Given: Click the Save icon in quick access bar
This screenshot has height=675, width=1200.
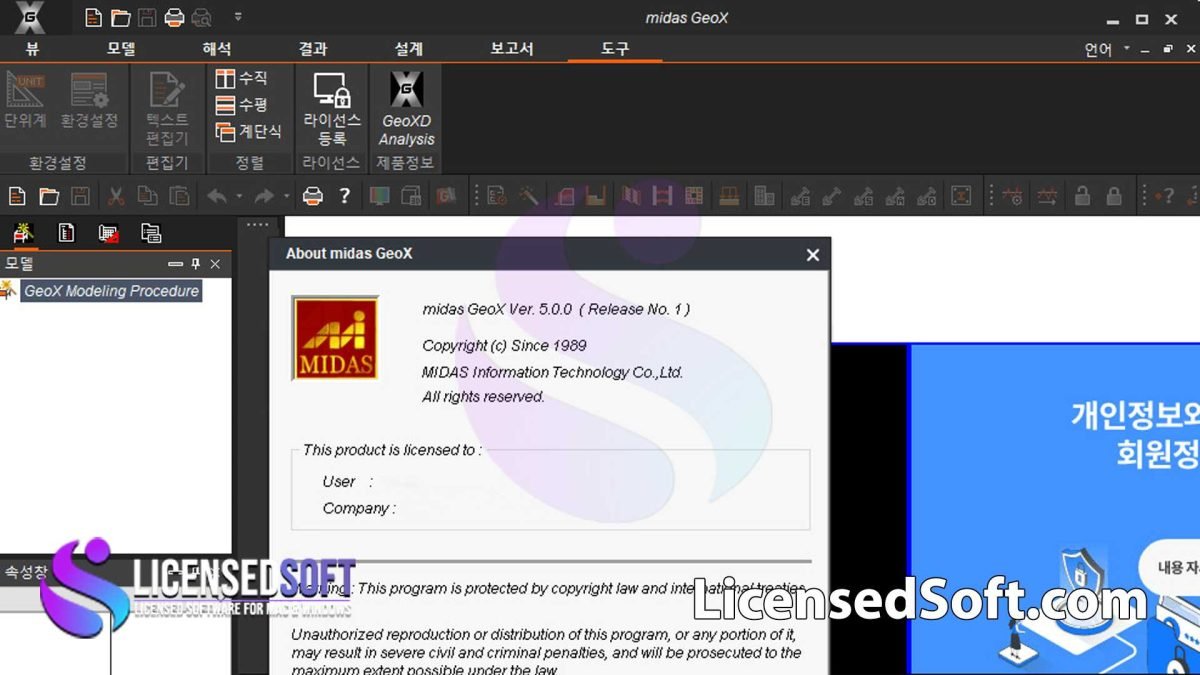Looking at the screenshot, I should 147,17.
